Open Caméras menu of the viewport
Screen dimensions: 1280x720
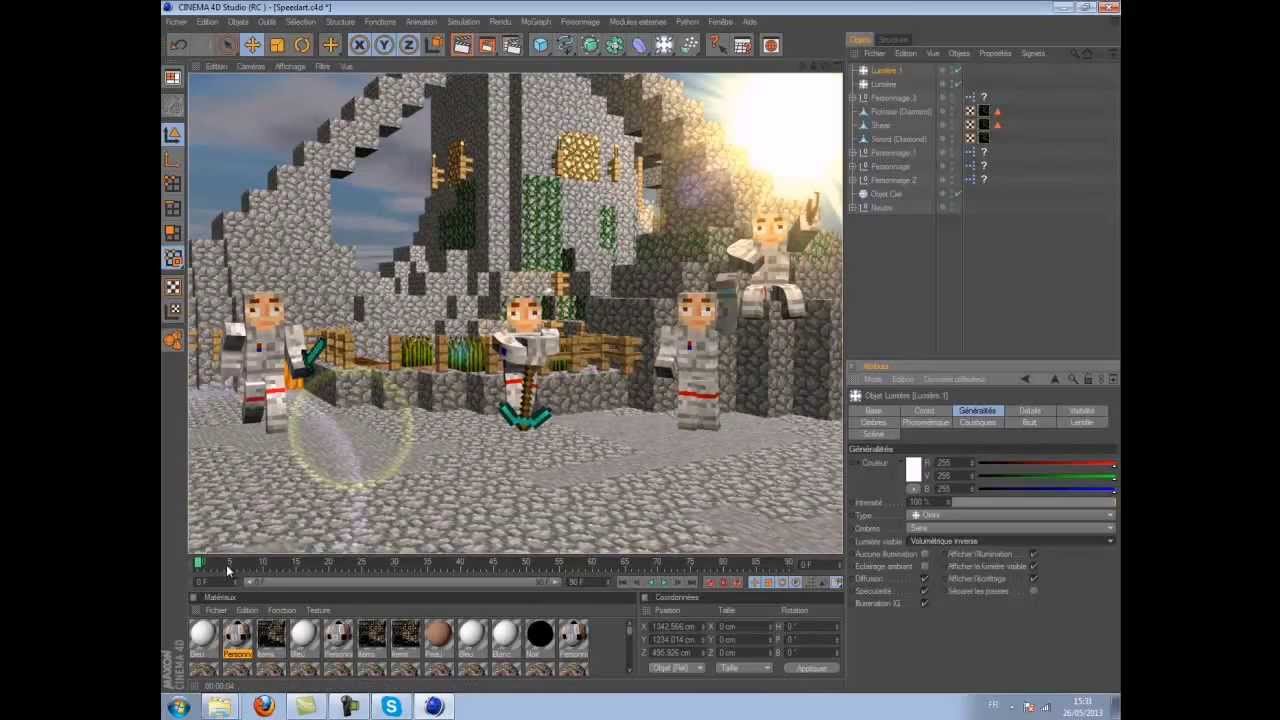point(251,67)
